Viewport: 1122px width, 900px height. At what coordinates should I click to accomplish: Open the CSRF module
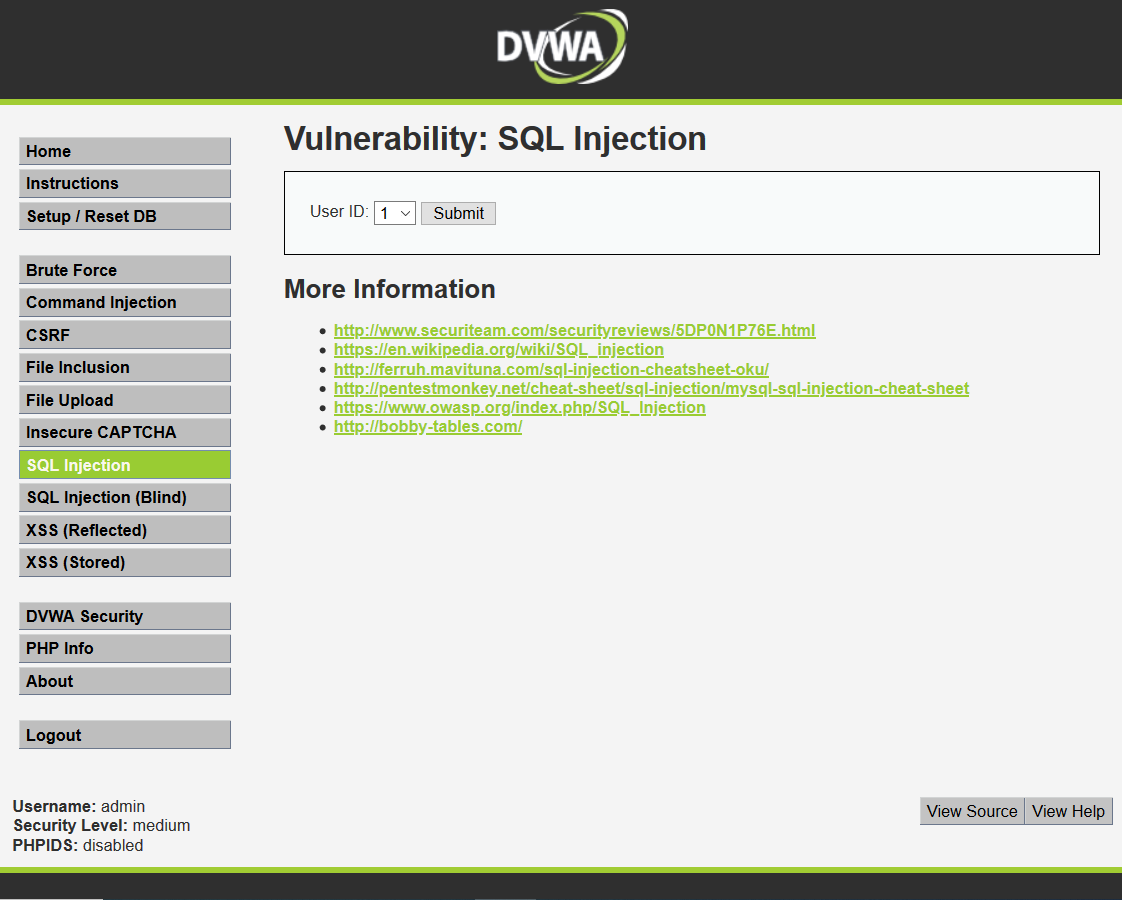coord(125,335)
